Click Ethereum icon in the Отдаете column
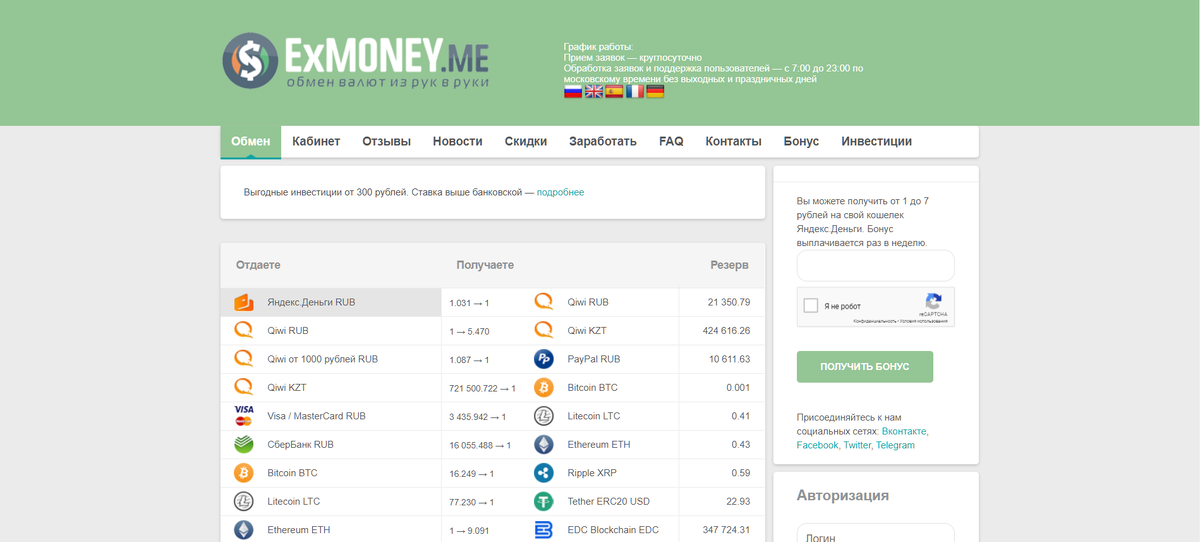Screen dimensions: 1200x542 tap(243, 529)
